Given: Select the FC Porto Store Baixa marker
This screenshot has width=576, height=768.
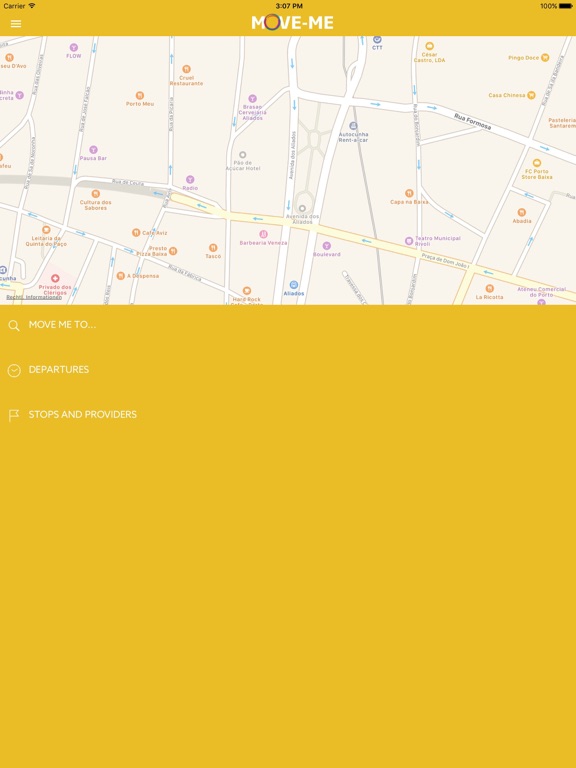Looking at the screenshot, I should 537,163.
